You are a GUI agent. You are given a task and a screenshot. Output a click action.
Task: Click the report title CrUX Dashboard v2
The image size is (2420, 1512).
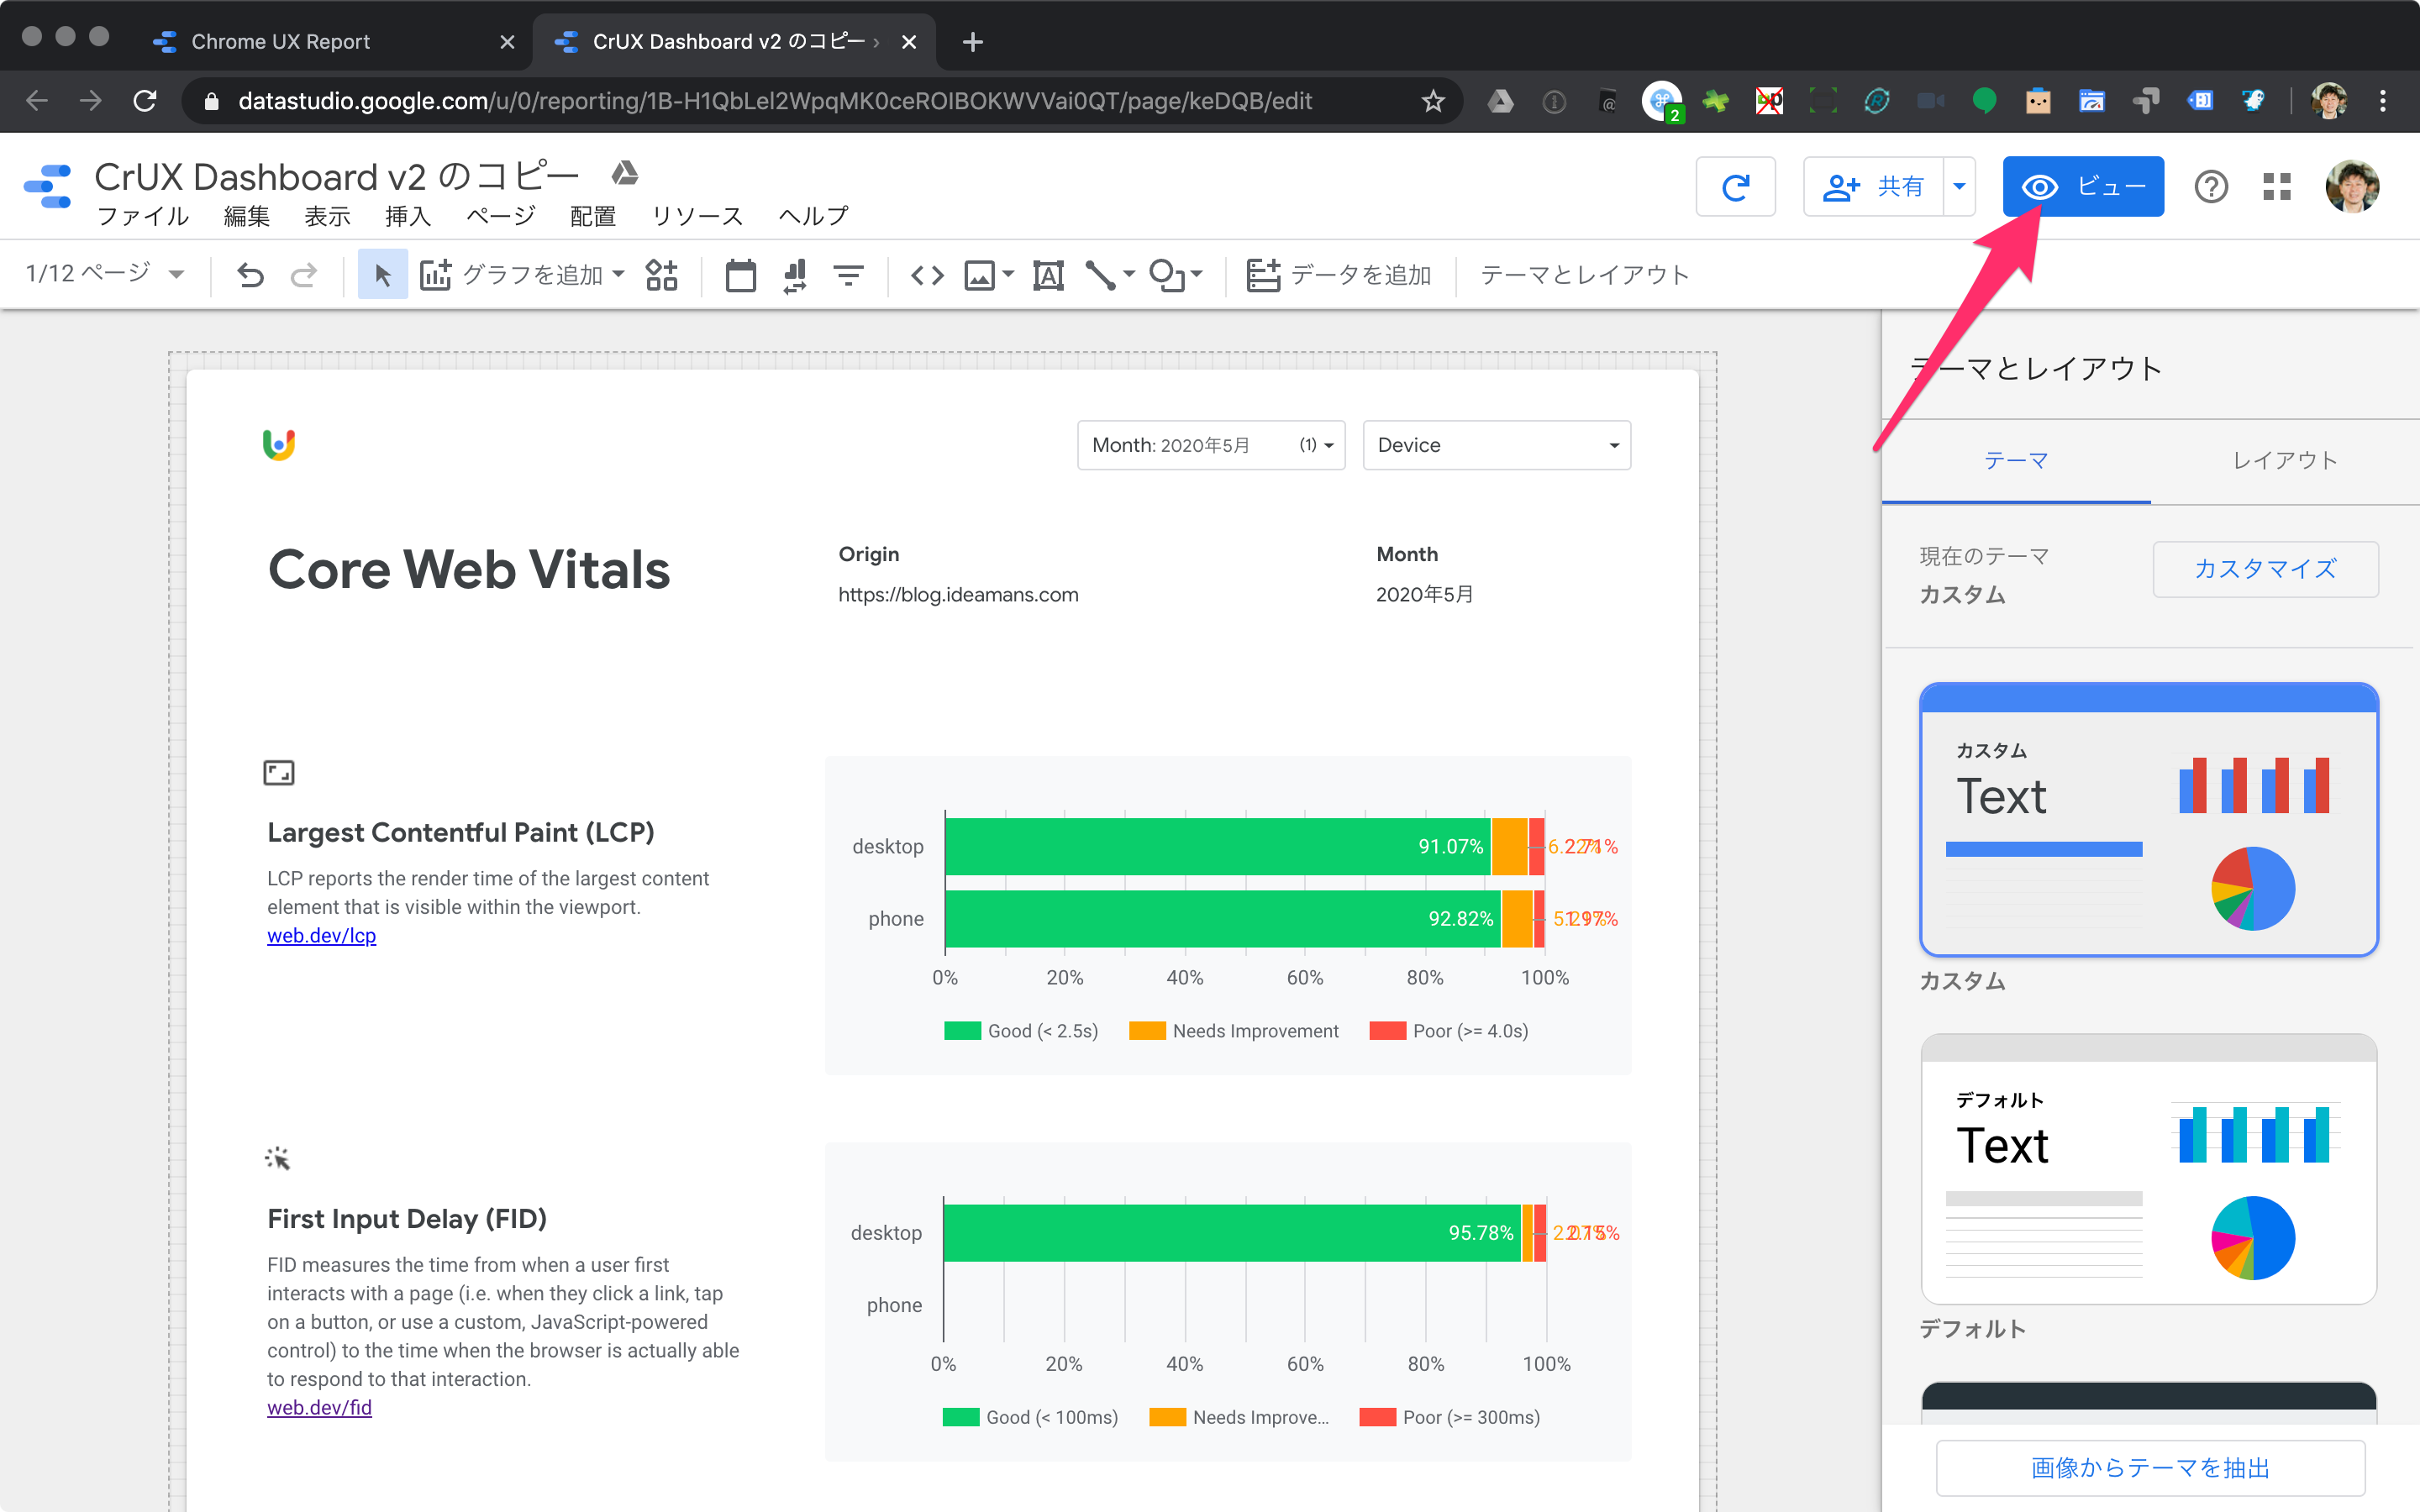[336, 176]
